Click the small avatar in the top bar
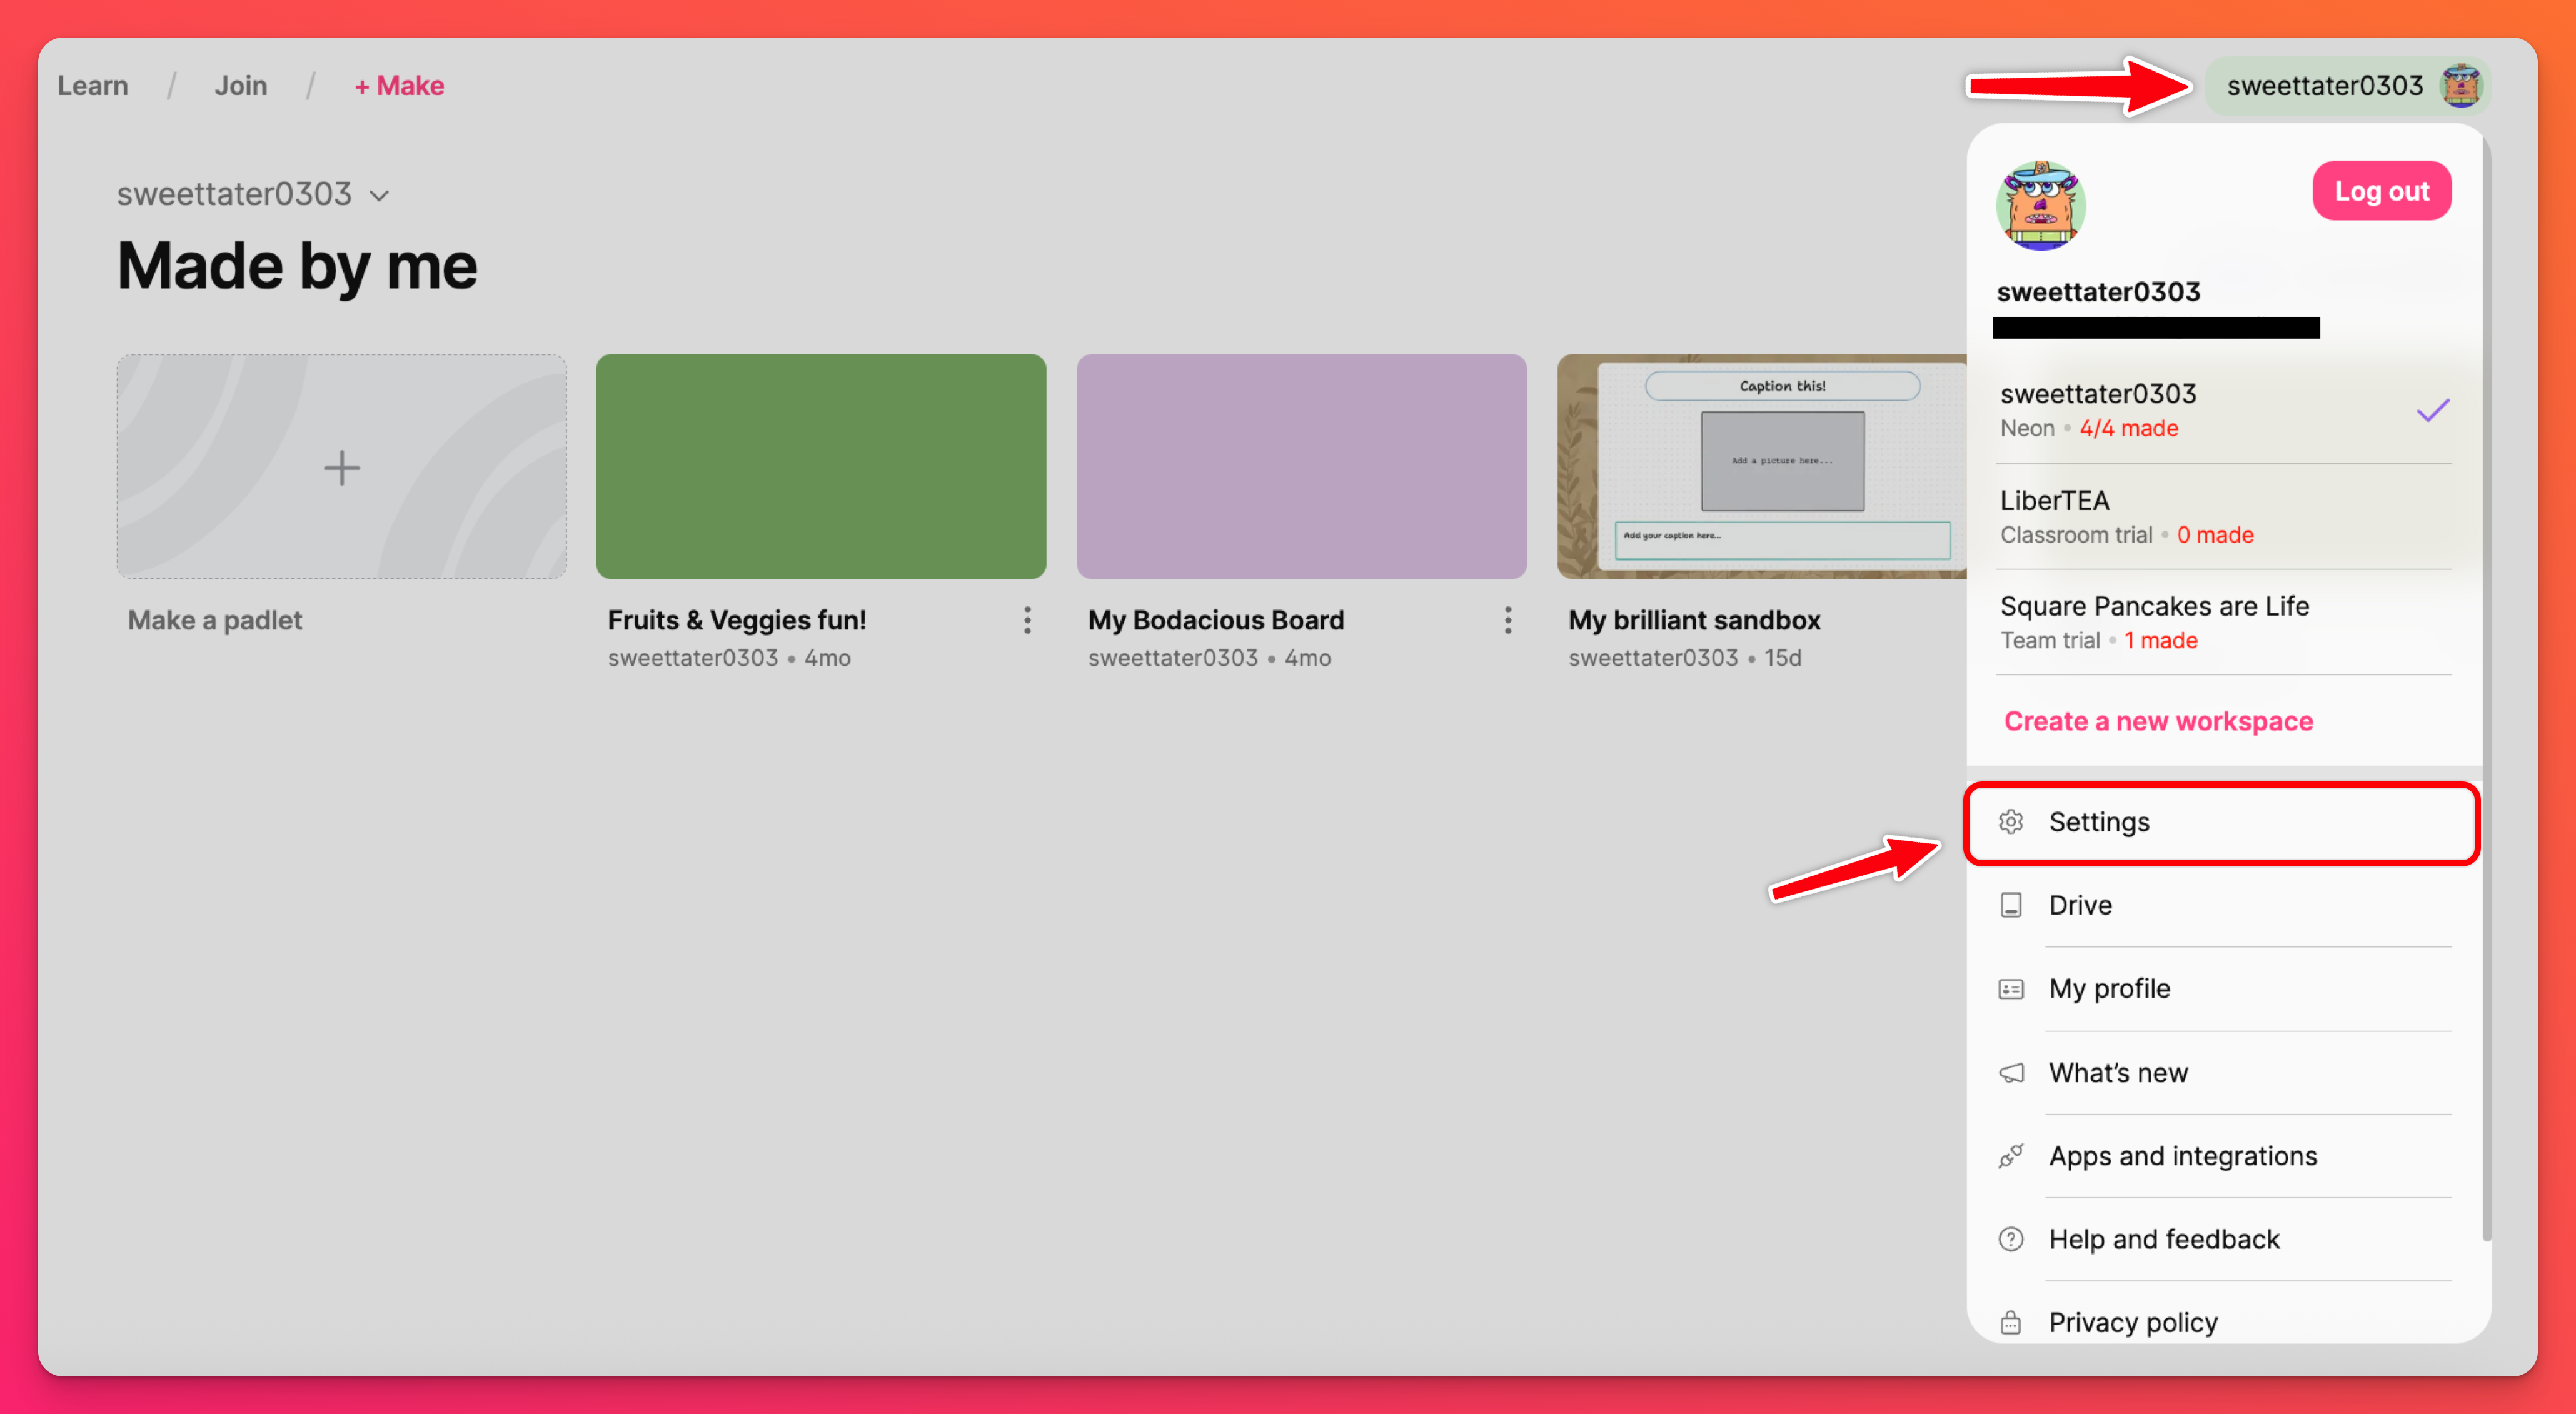Viewport: 2576px width, 1414px height. point(2461,86)
